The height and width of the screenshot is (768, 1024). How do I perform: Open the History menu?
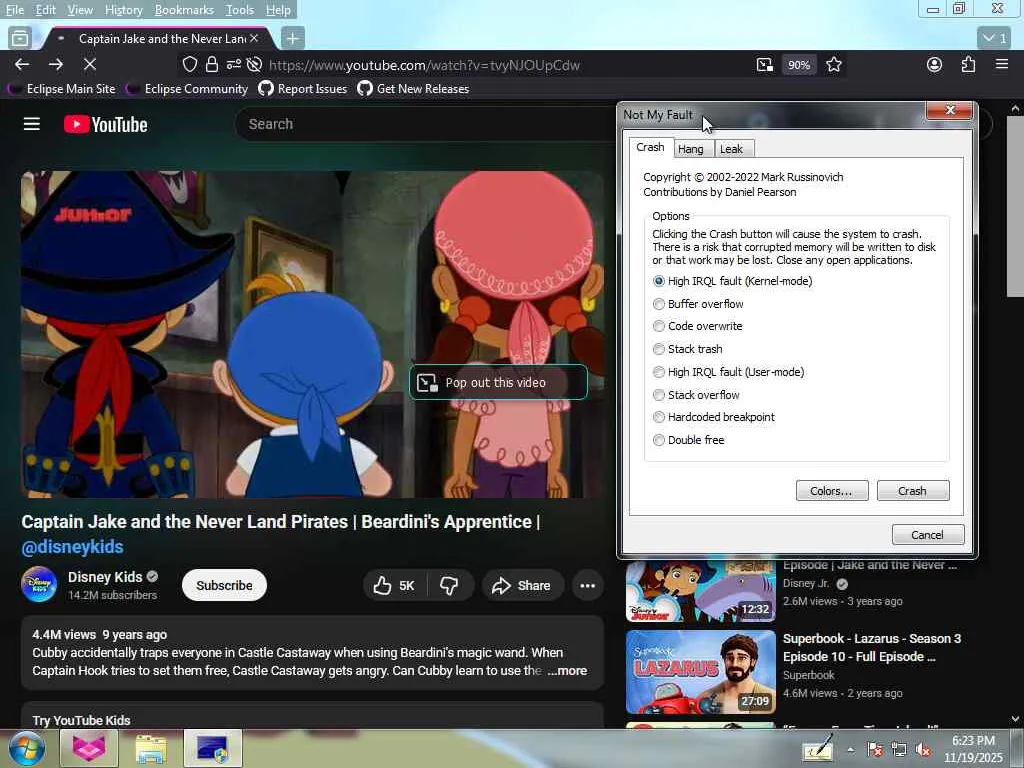123,10
